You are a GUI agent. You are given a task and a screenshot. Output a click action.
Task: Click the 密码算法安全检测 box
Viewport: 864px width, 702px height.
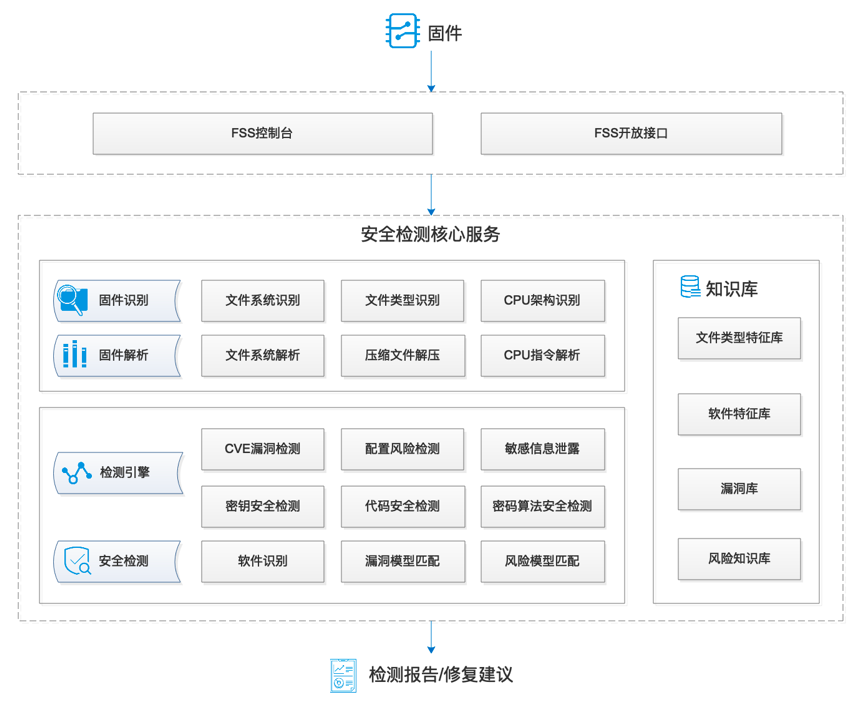(x=542, y=506)
